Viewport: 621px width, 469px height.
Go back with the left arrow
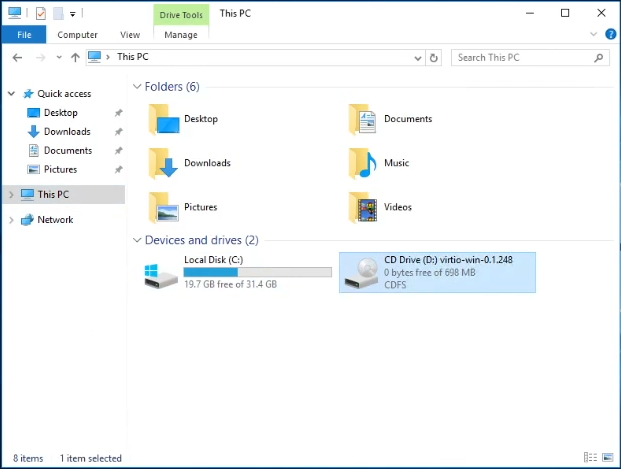point(17,58)
